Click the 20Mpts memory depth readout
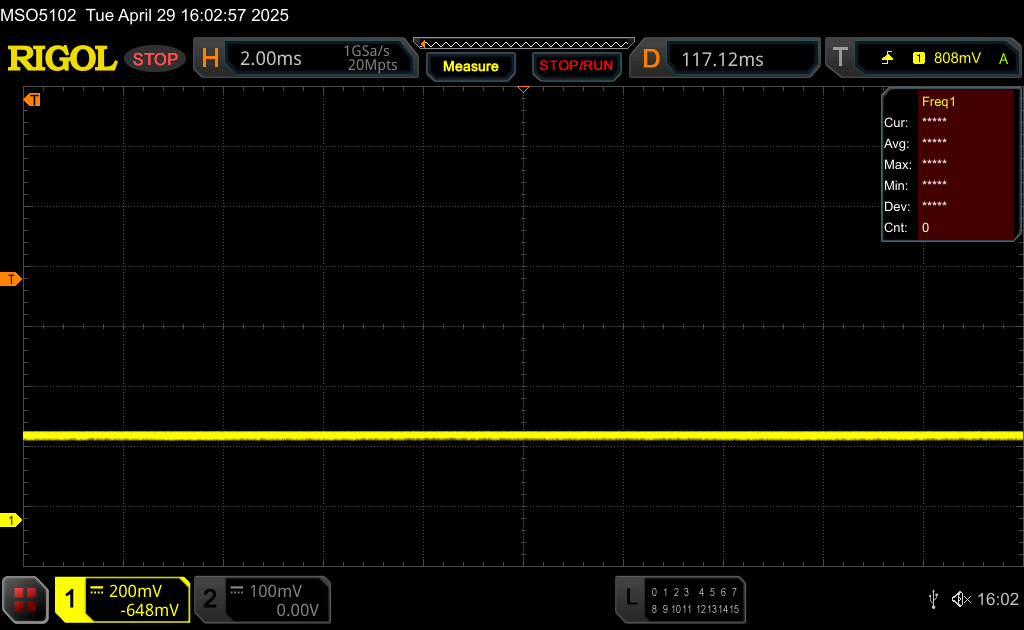The width and height of the screenshot is (1024, 630). 372,65
